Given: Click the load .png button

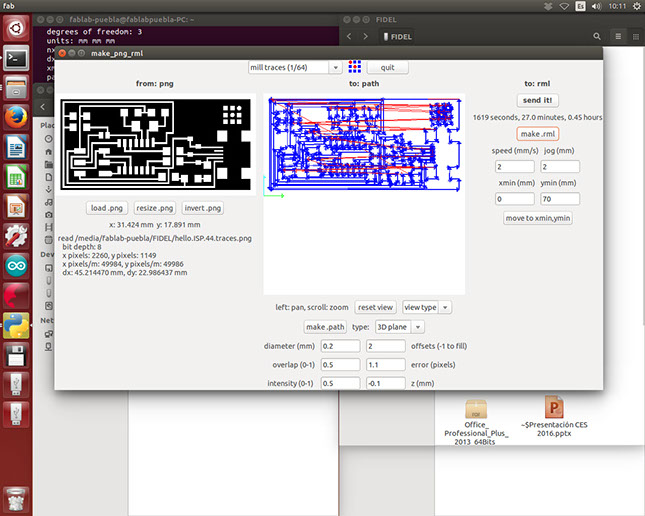Looking at the screenshot, I should point(107,208).
